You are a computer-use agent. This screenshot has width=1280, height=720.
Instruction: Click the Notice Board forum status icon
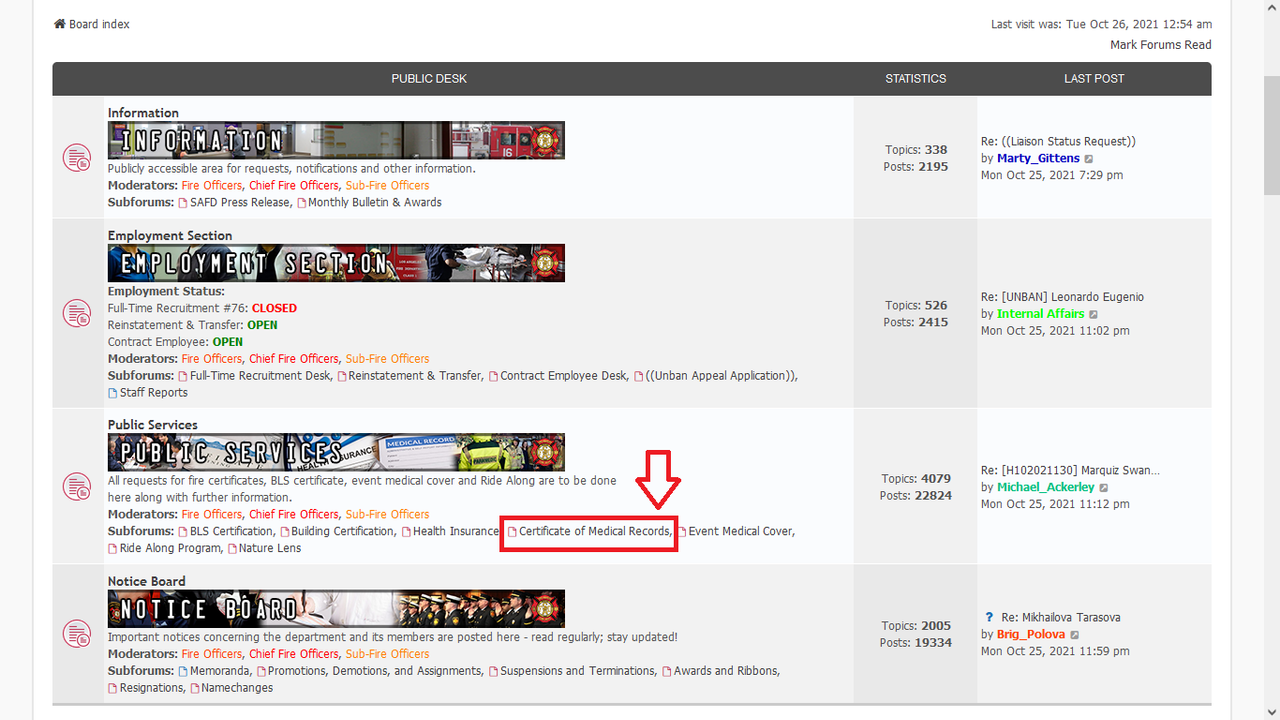77,634
